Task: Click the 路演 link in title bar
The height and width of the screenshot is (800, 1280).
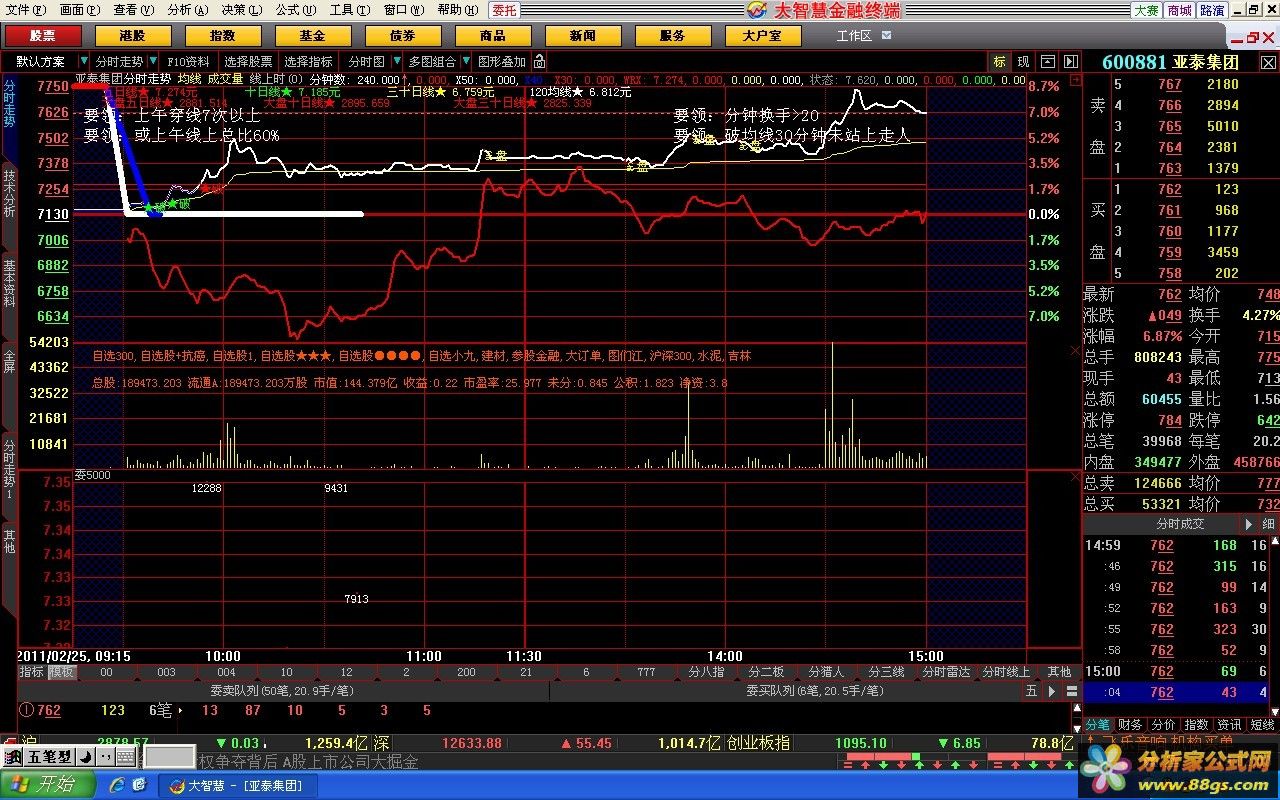Action: coord(1211,10)
